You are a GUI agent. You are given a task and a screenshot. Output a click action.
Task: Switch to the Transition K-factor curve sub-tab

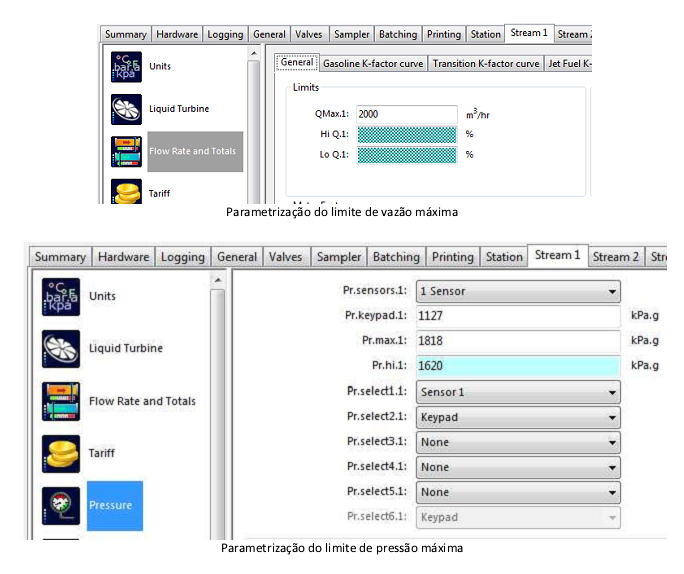[486, 64]
